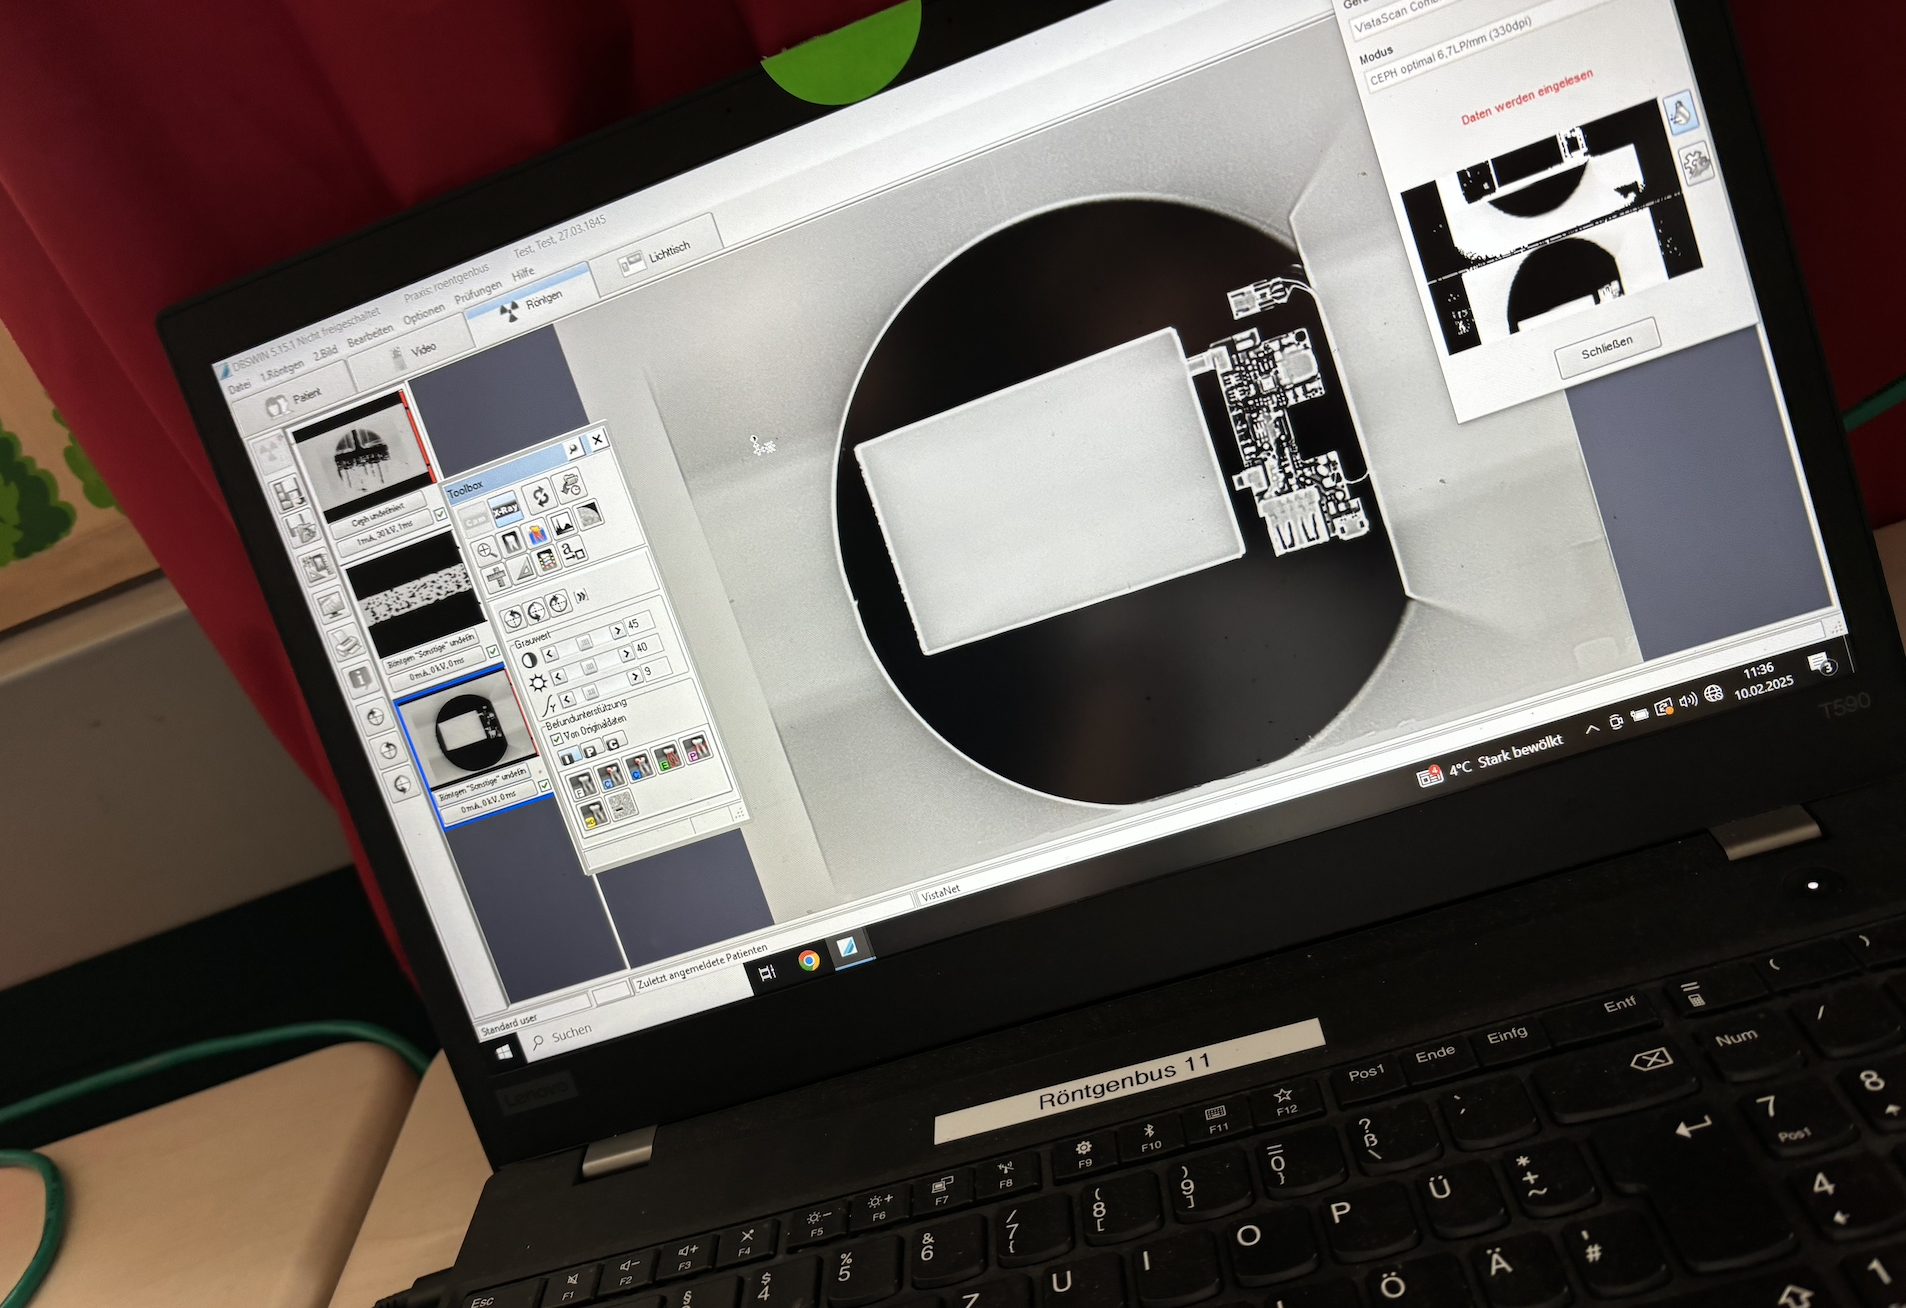Toggle checkbox of 'Ceph undefiniert' image

coord(440,513)
